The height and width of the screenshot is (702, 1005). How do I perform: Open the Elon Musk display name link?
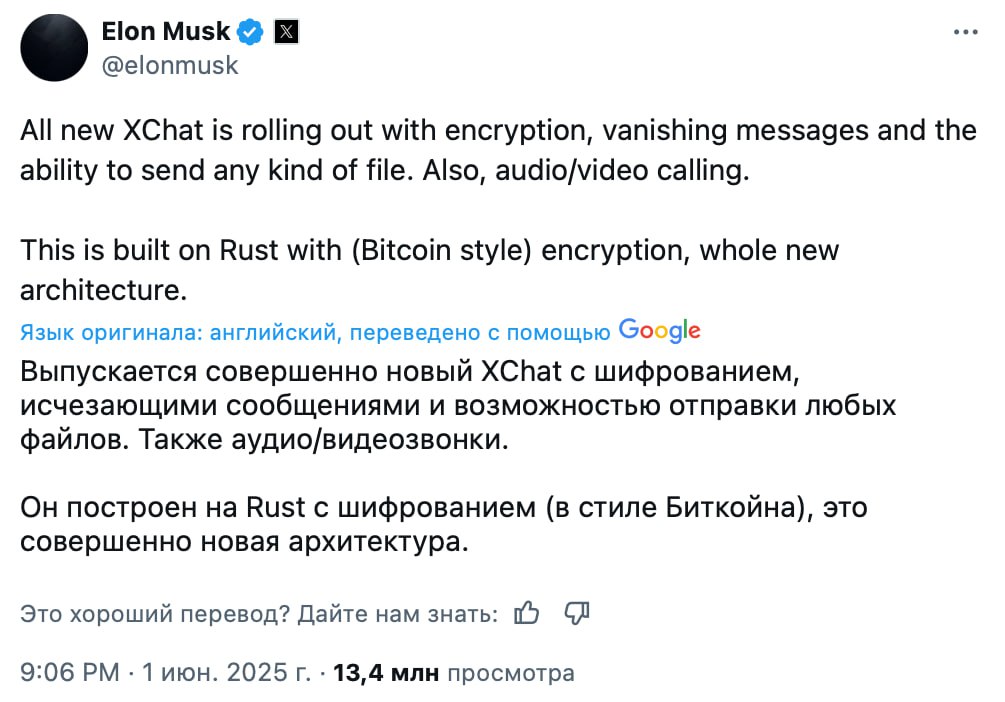pos(167,32)
